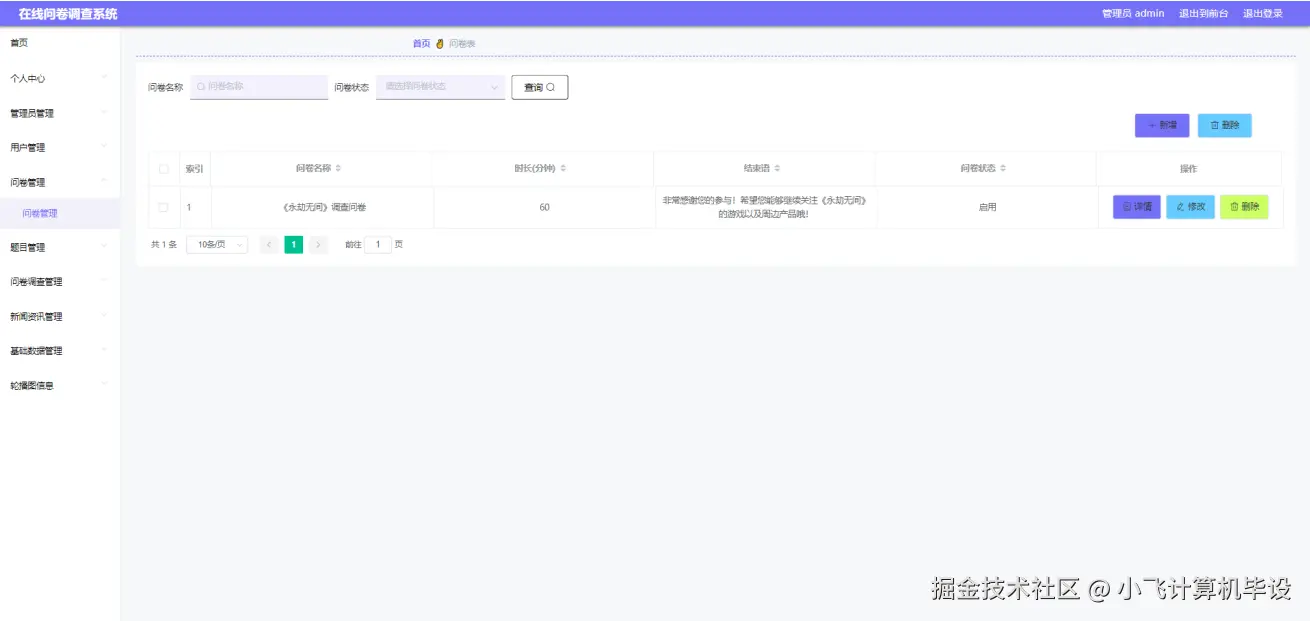This screenshot has height=621, width=1310.
Task: Focus the 问卷名称 search input
Action: pos(259,87)
